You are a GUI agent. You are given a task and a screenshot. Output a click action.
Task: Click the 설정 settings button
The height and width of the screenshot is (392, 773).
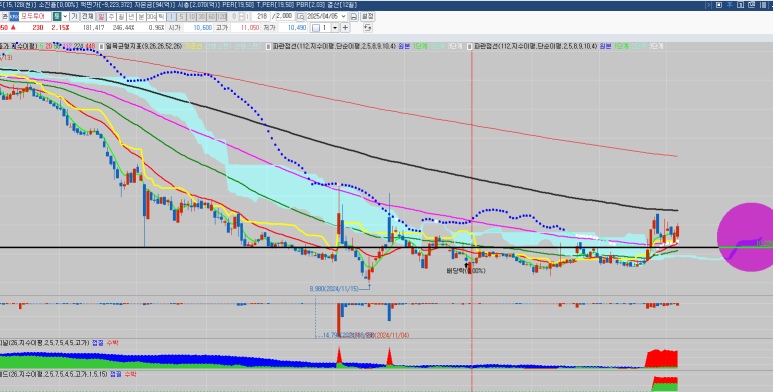[368, 17]
